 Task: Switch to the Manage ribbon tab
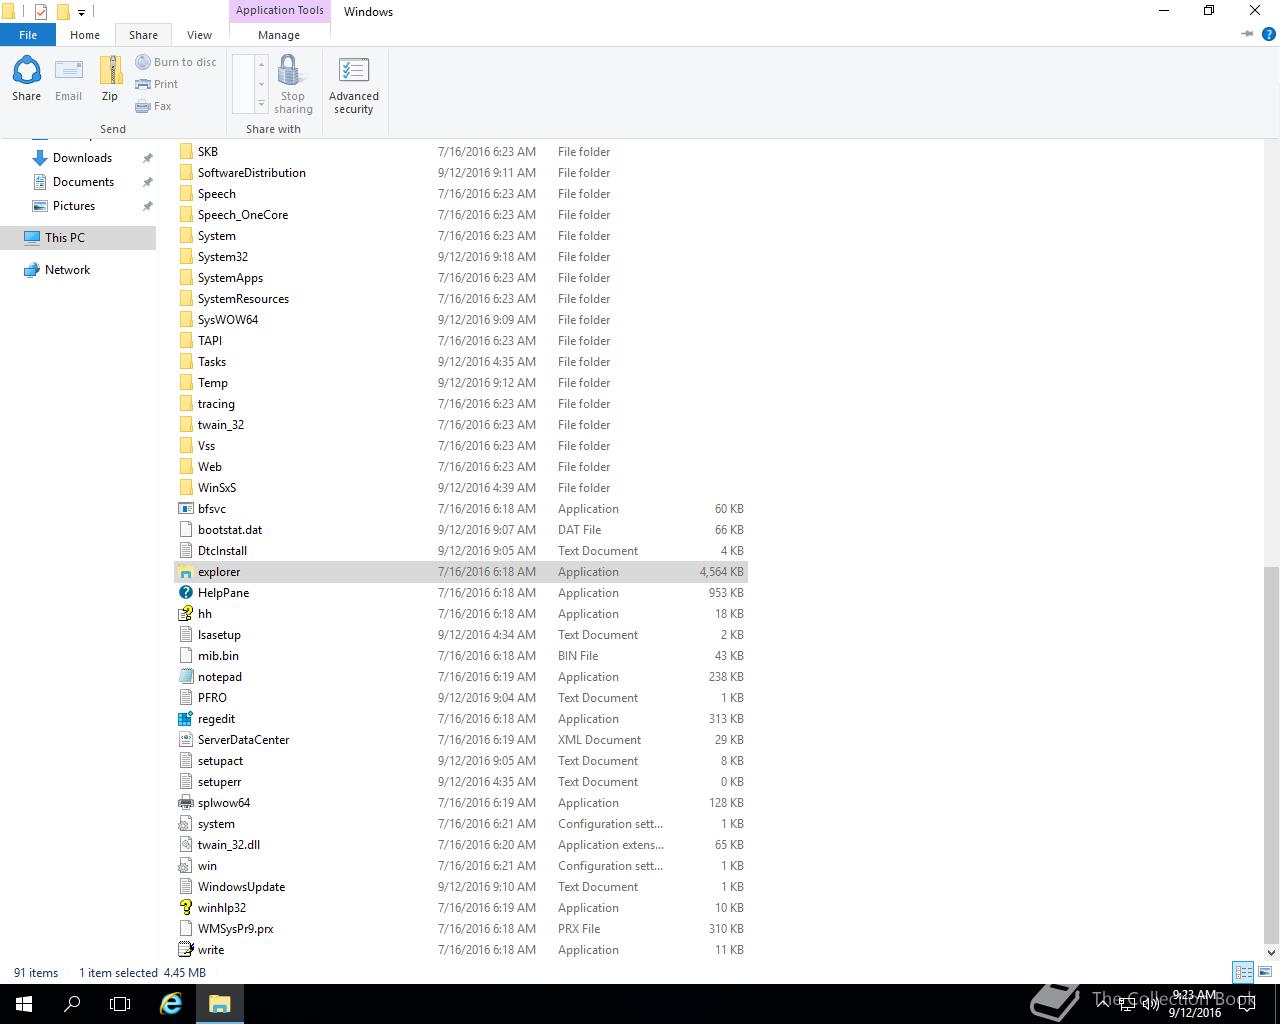point(279,35)
